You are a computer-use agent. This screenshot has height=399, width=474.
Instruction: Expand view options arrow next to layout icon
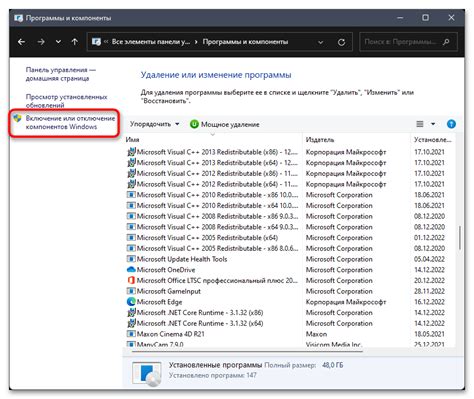(433, 124)
